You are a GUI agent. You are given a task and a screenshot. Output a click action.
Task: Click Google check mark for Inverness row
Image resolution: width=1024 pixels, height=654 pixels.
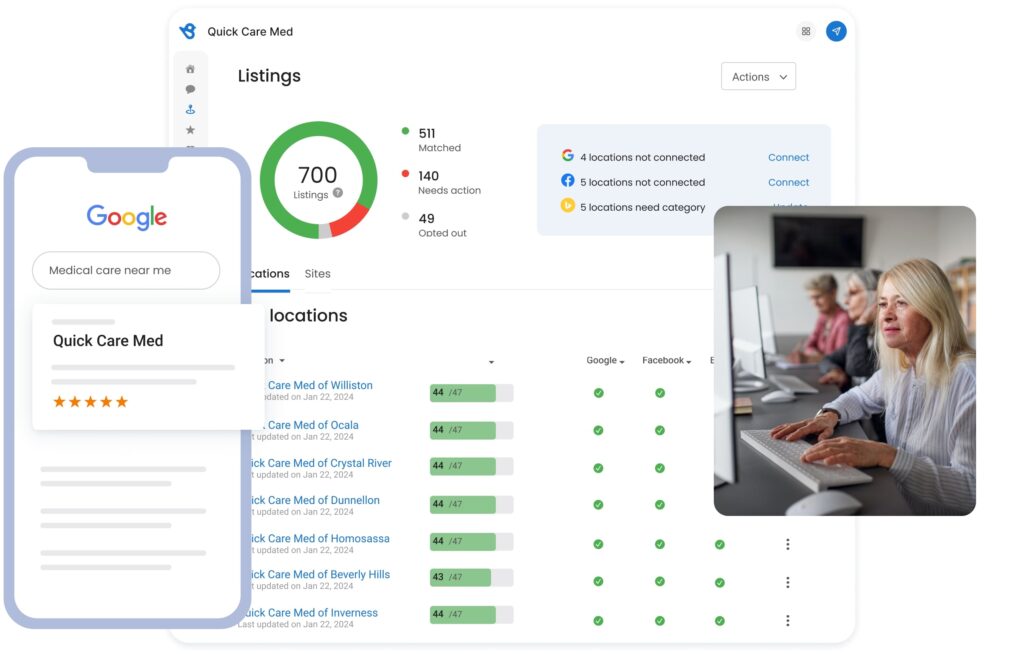click(598, 621)
